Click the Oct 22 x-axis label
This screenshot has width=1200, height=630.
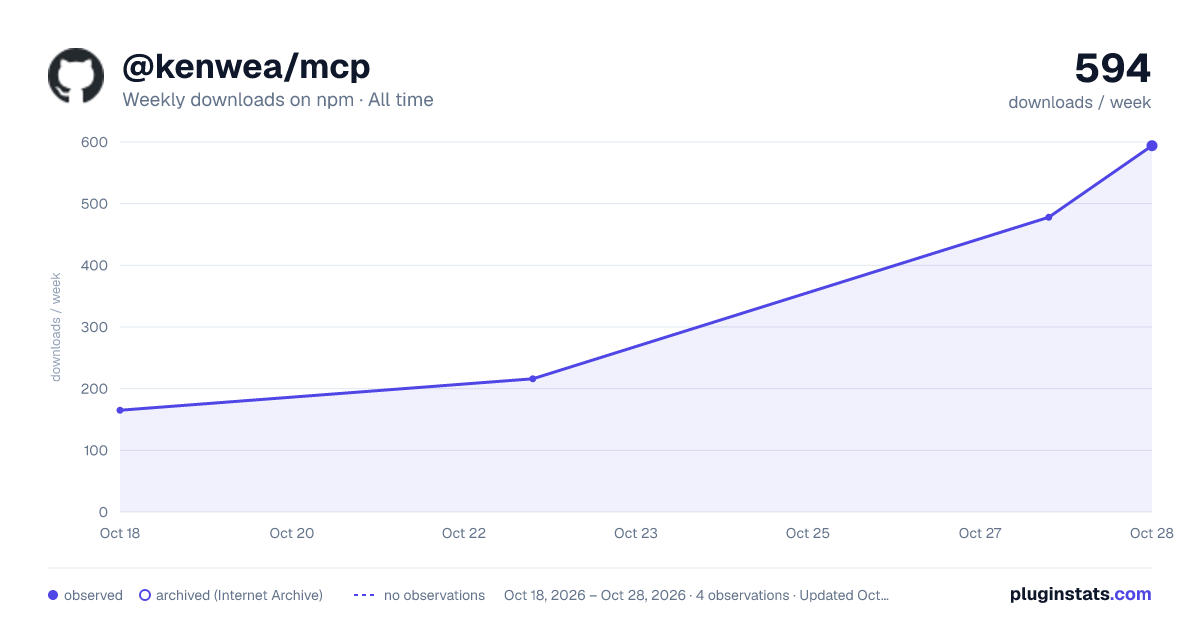(464, 533)
